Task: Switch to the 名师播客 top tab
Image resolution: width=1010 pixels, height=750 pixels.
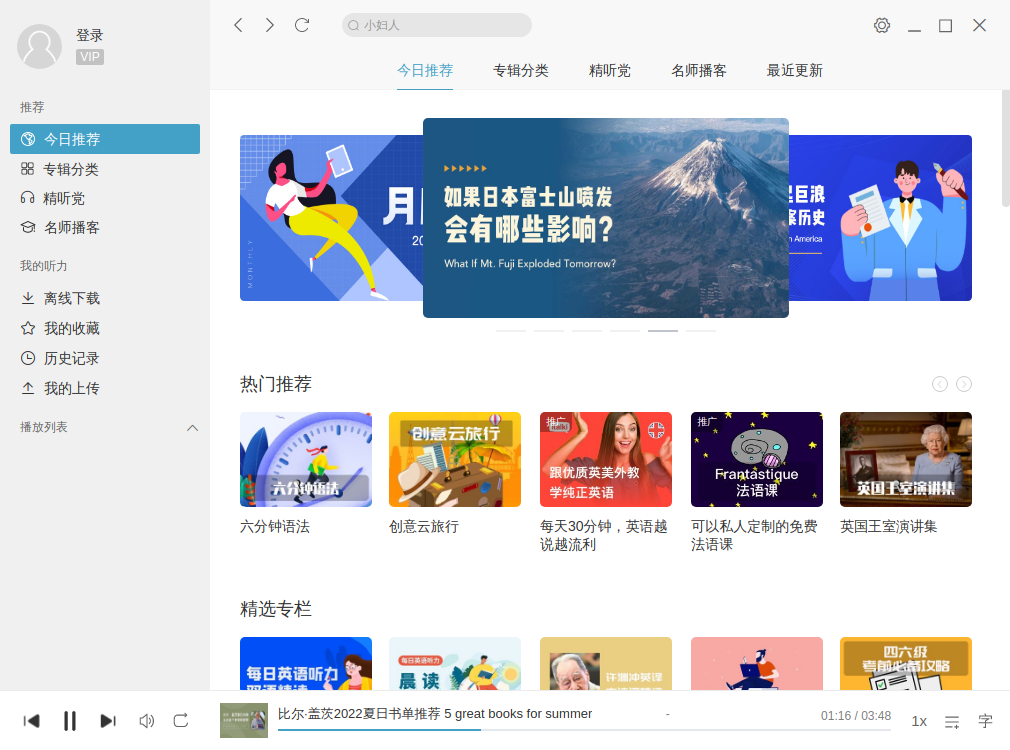Action: tap(699, 70)
